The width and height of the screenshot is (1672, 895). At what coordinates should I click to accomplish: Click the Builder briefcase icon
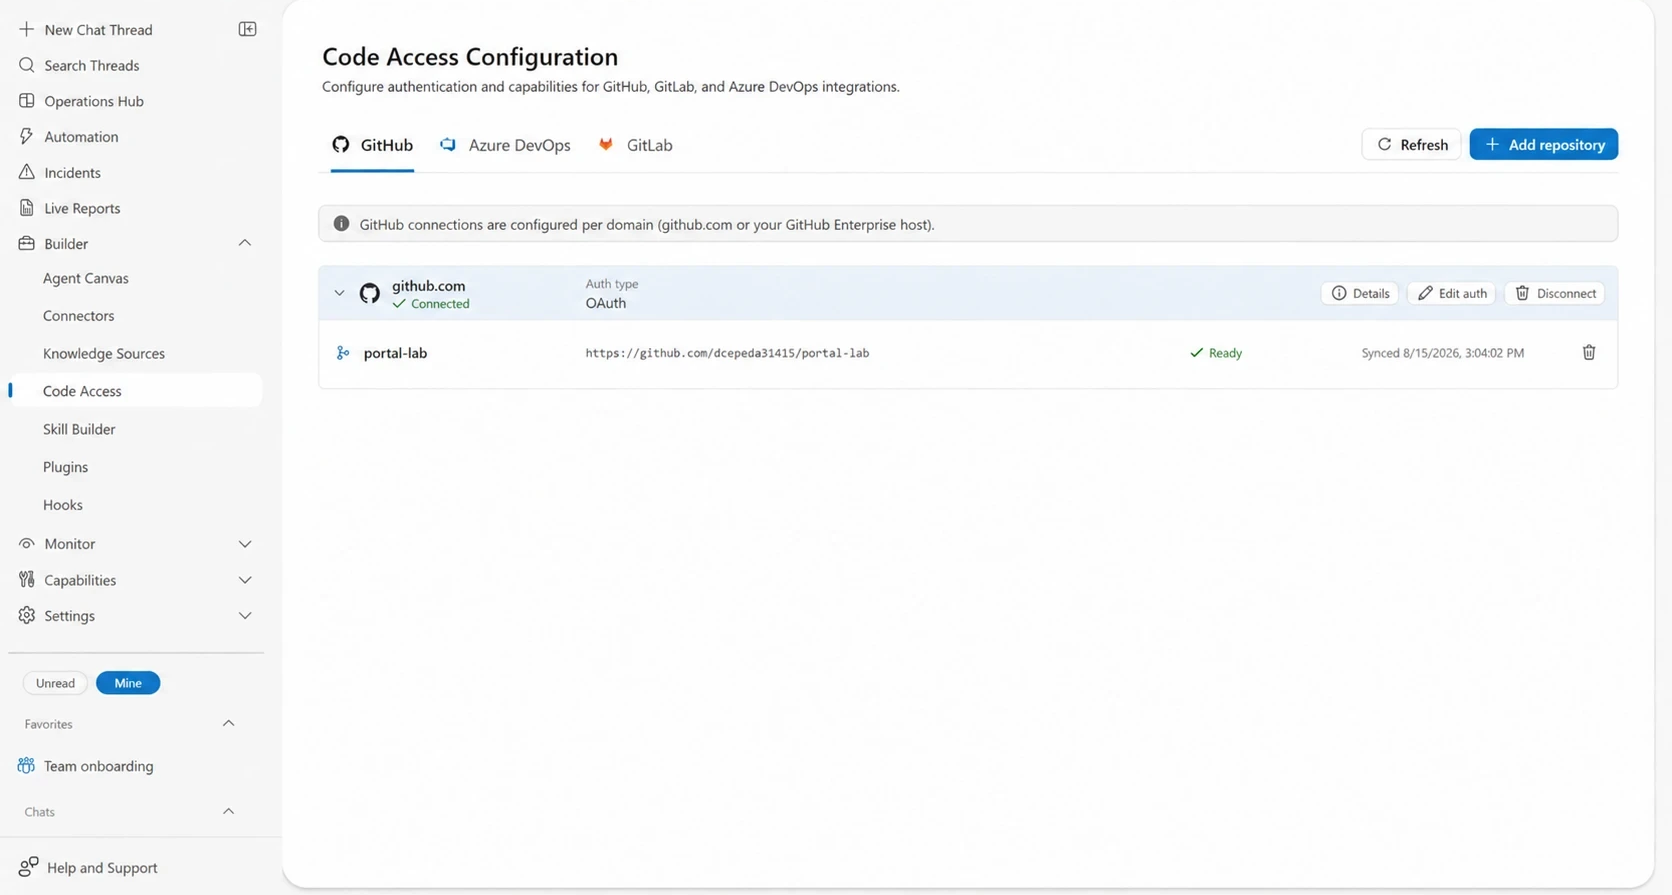26,243
